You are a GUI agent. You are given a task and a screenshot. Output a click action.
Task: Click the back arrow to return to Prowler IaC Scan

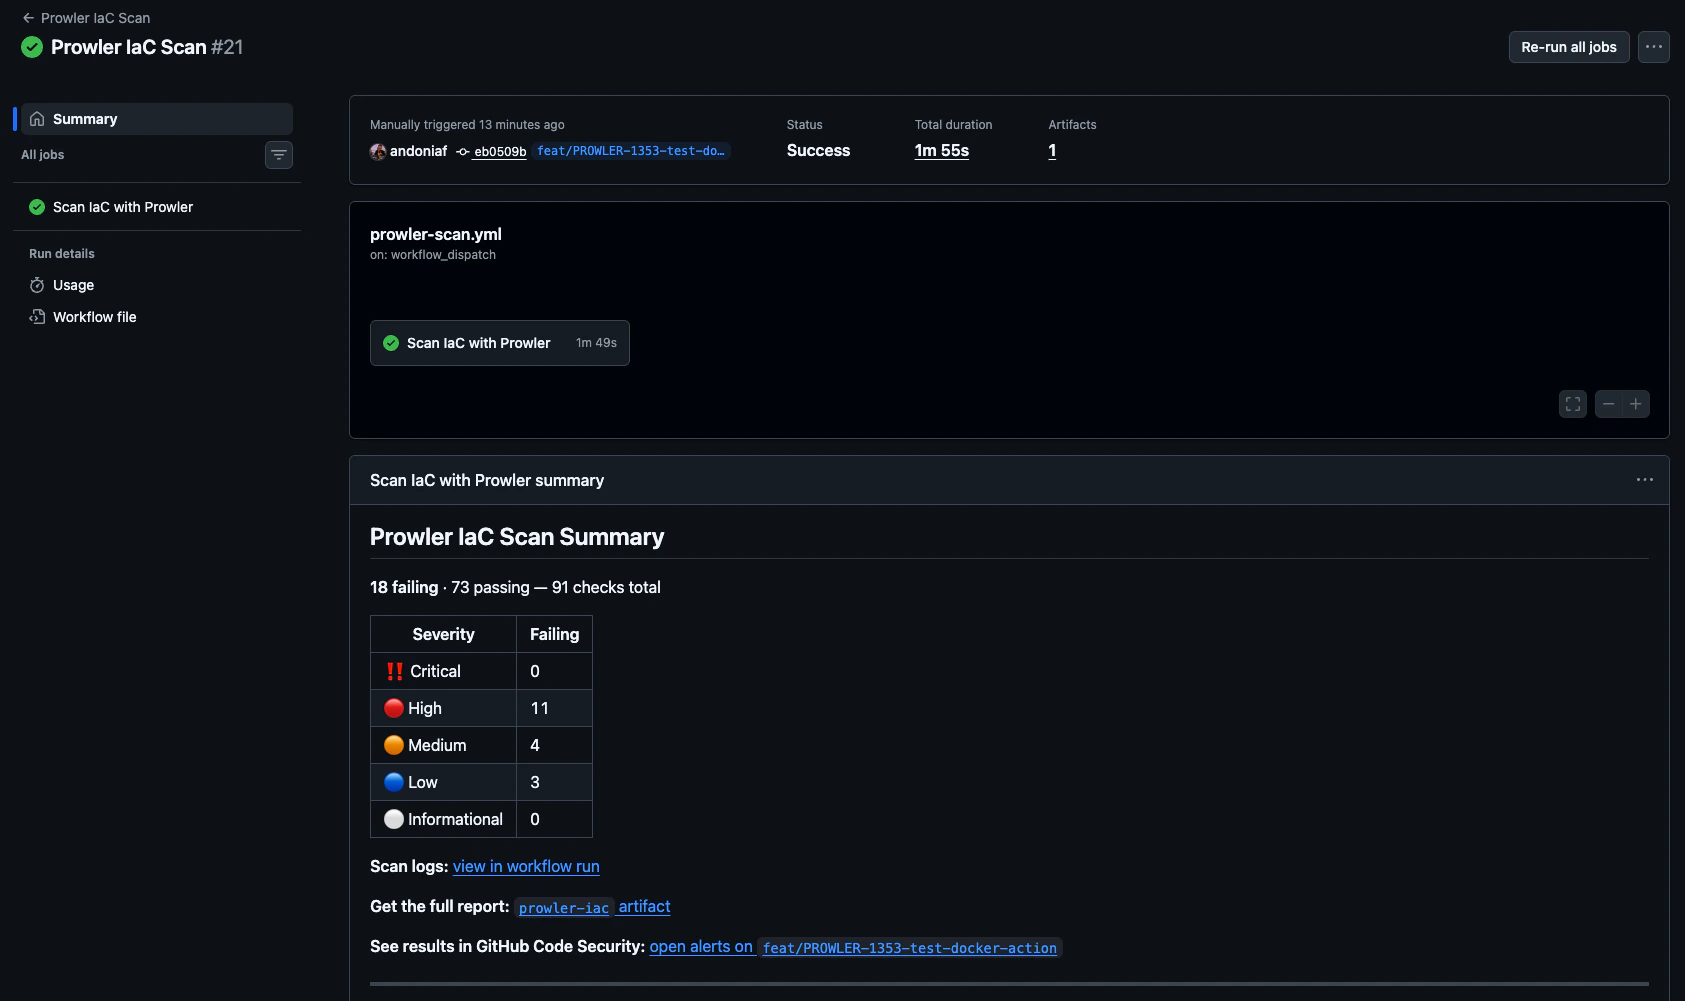coord(28,17)
